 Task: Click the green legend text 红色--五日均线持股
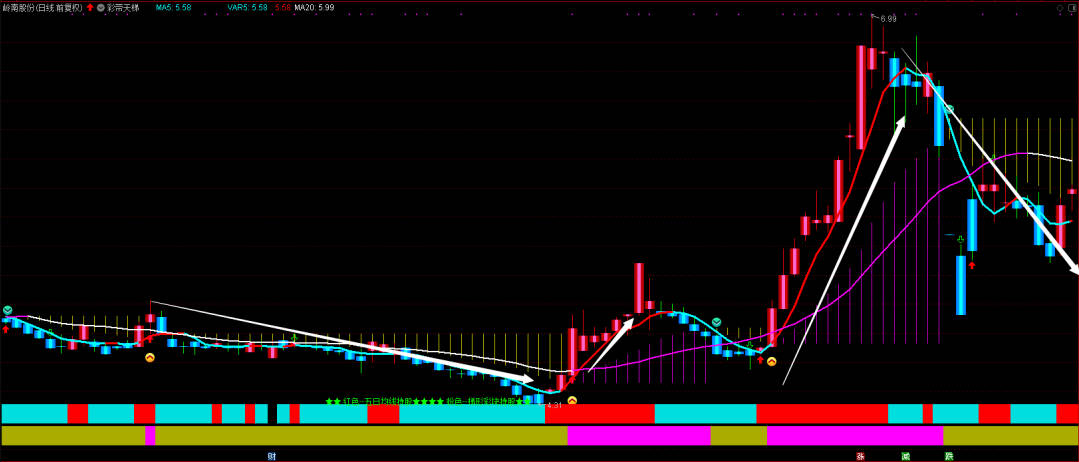(x=376, y=401)
